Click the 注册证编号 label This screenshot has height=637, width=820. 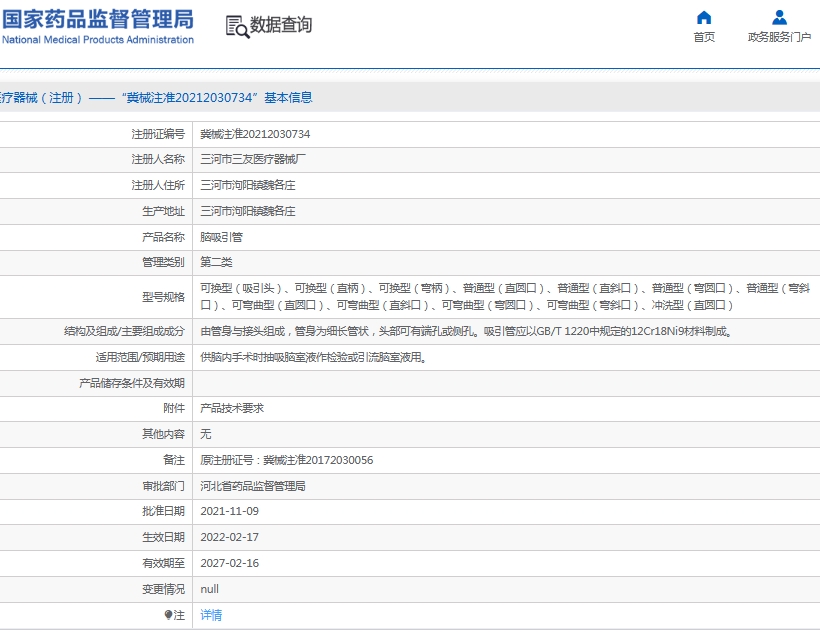click(x=158, y=134)
